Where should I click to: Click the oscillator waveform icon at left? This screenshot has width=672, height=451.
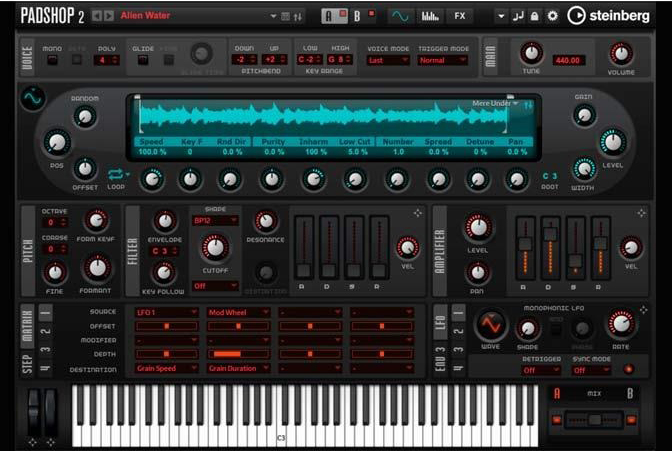tap(32, 99)
